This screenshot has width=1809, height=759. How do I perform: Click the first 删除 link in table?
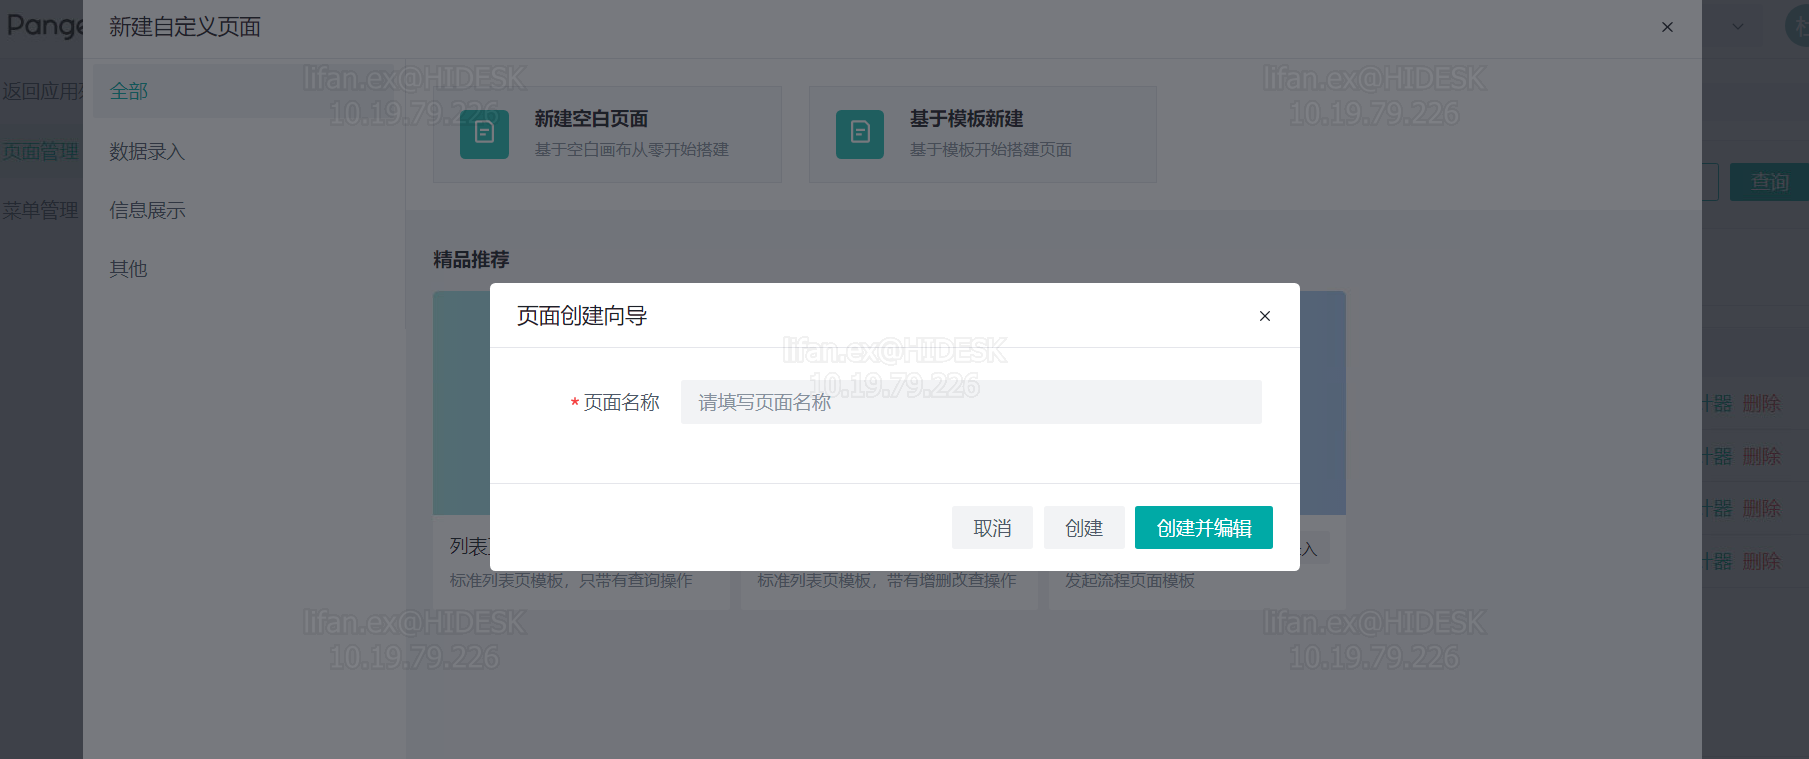click(x=1761, y=403)
